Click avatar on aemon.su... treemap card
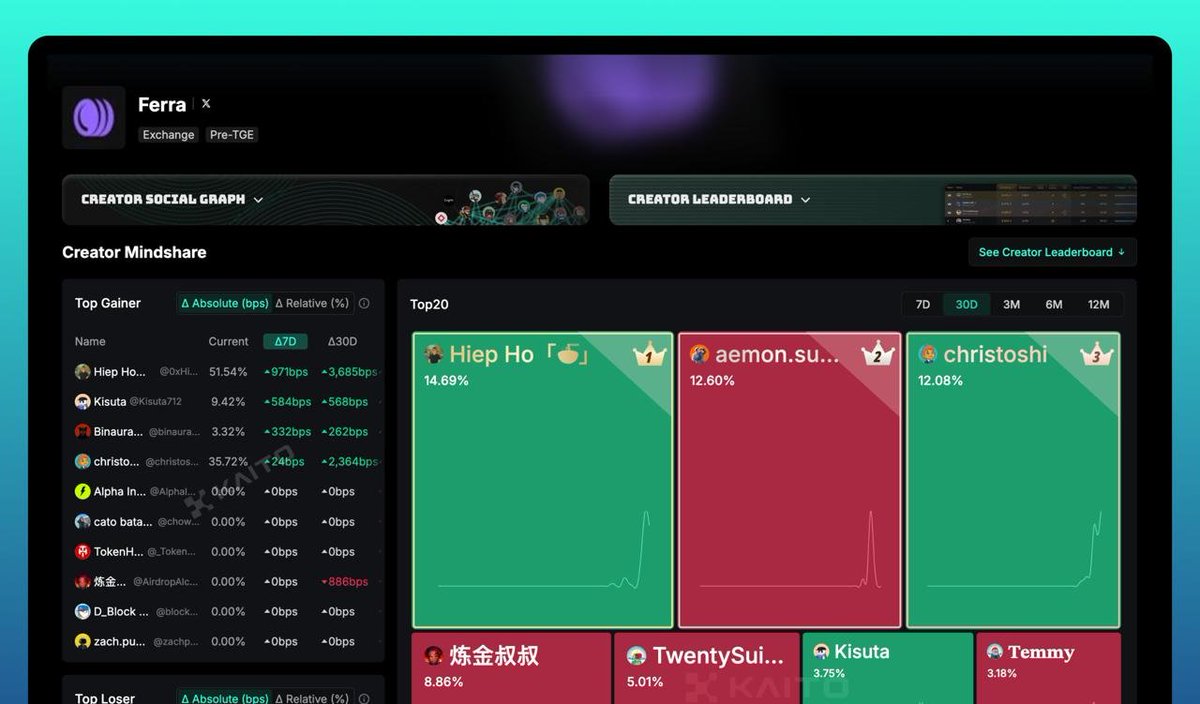The height and width of the screenshot is (704, 1200). (x=699, y=355)
